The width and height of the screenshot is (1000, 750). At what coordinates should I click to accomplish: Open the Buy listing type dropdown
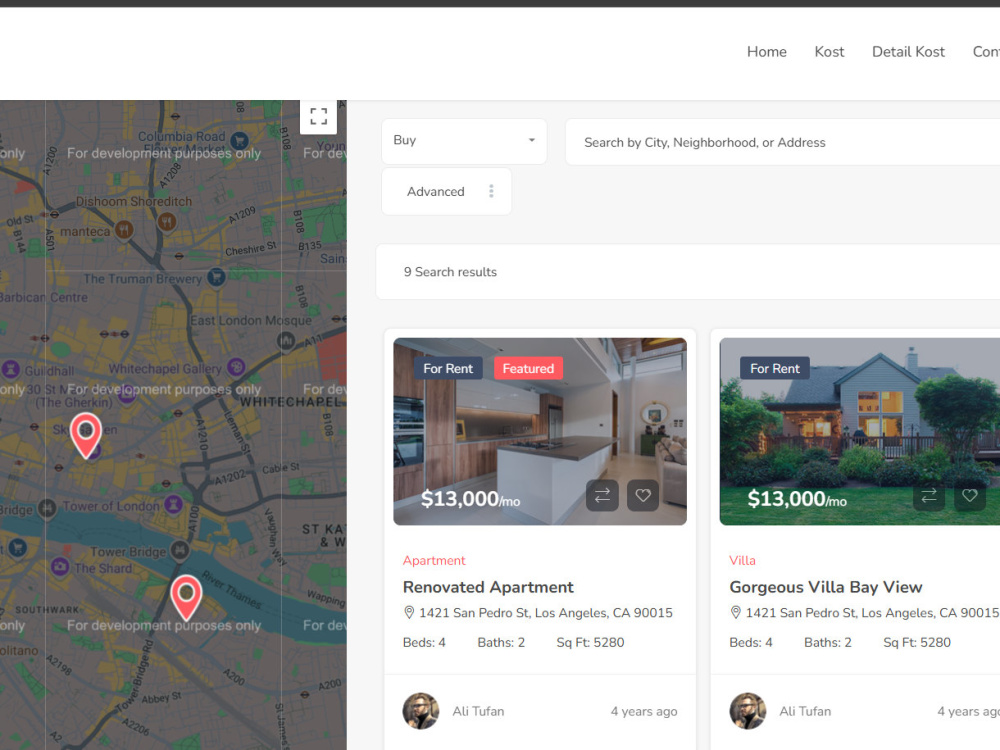pyautogui.click(x=464, y=141)
